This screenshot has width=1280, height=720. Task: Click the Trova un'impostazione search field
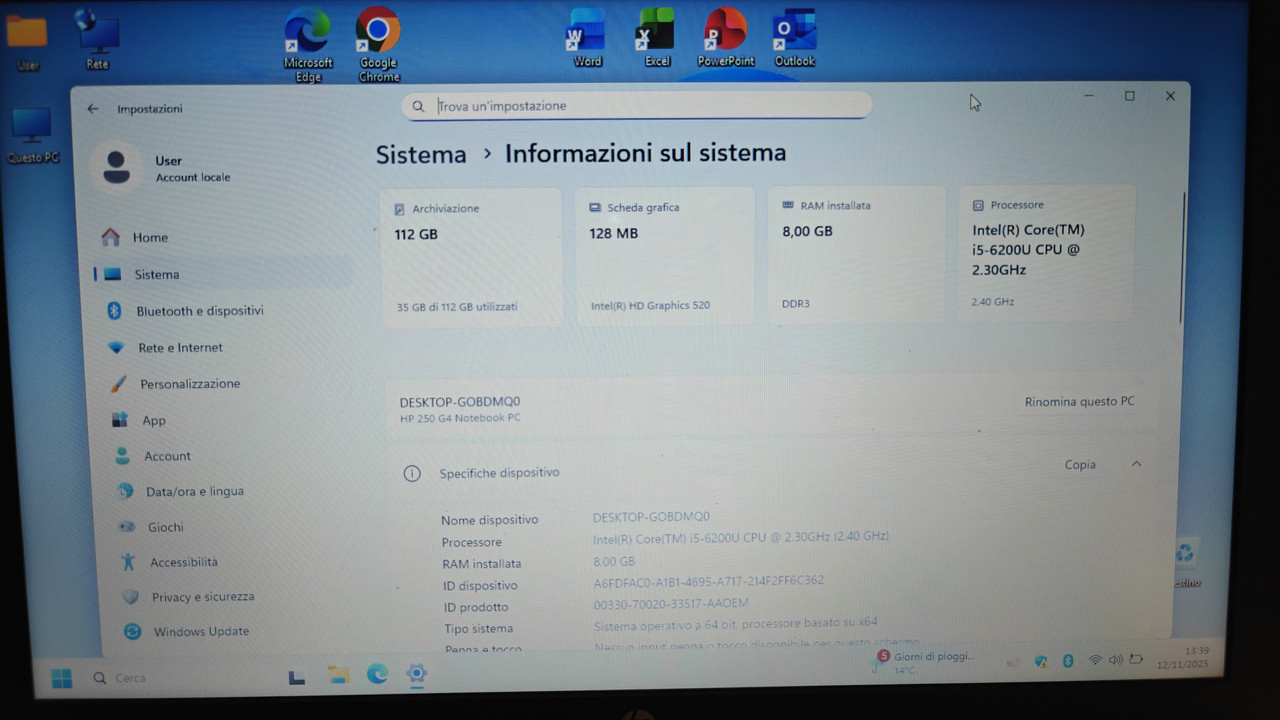coord(636,105)
